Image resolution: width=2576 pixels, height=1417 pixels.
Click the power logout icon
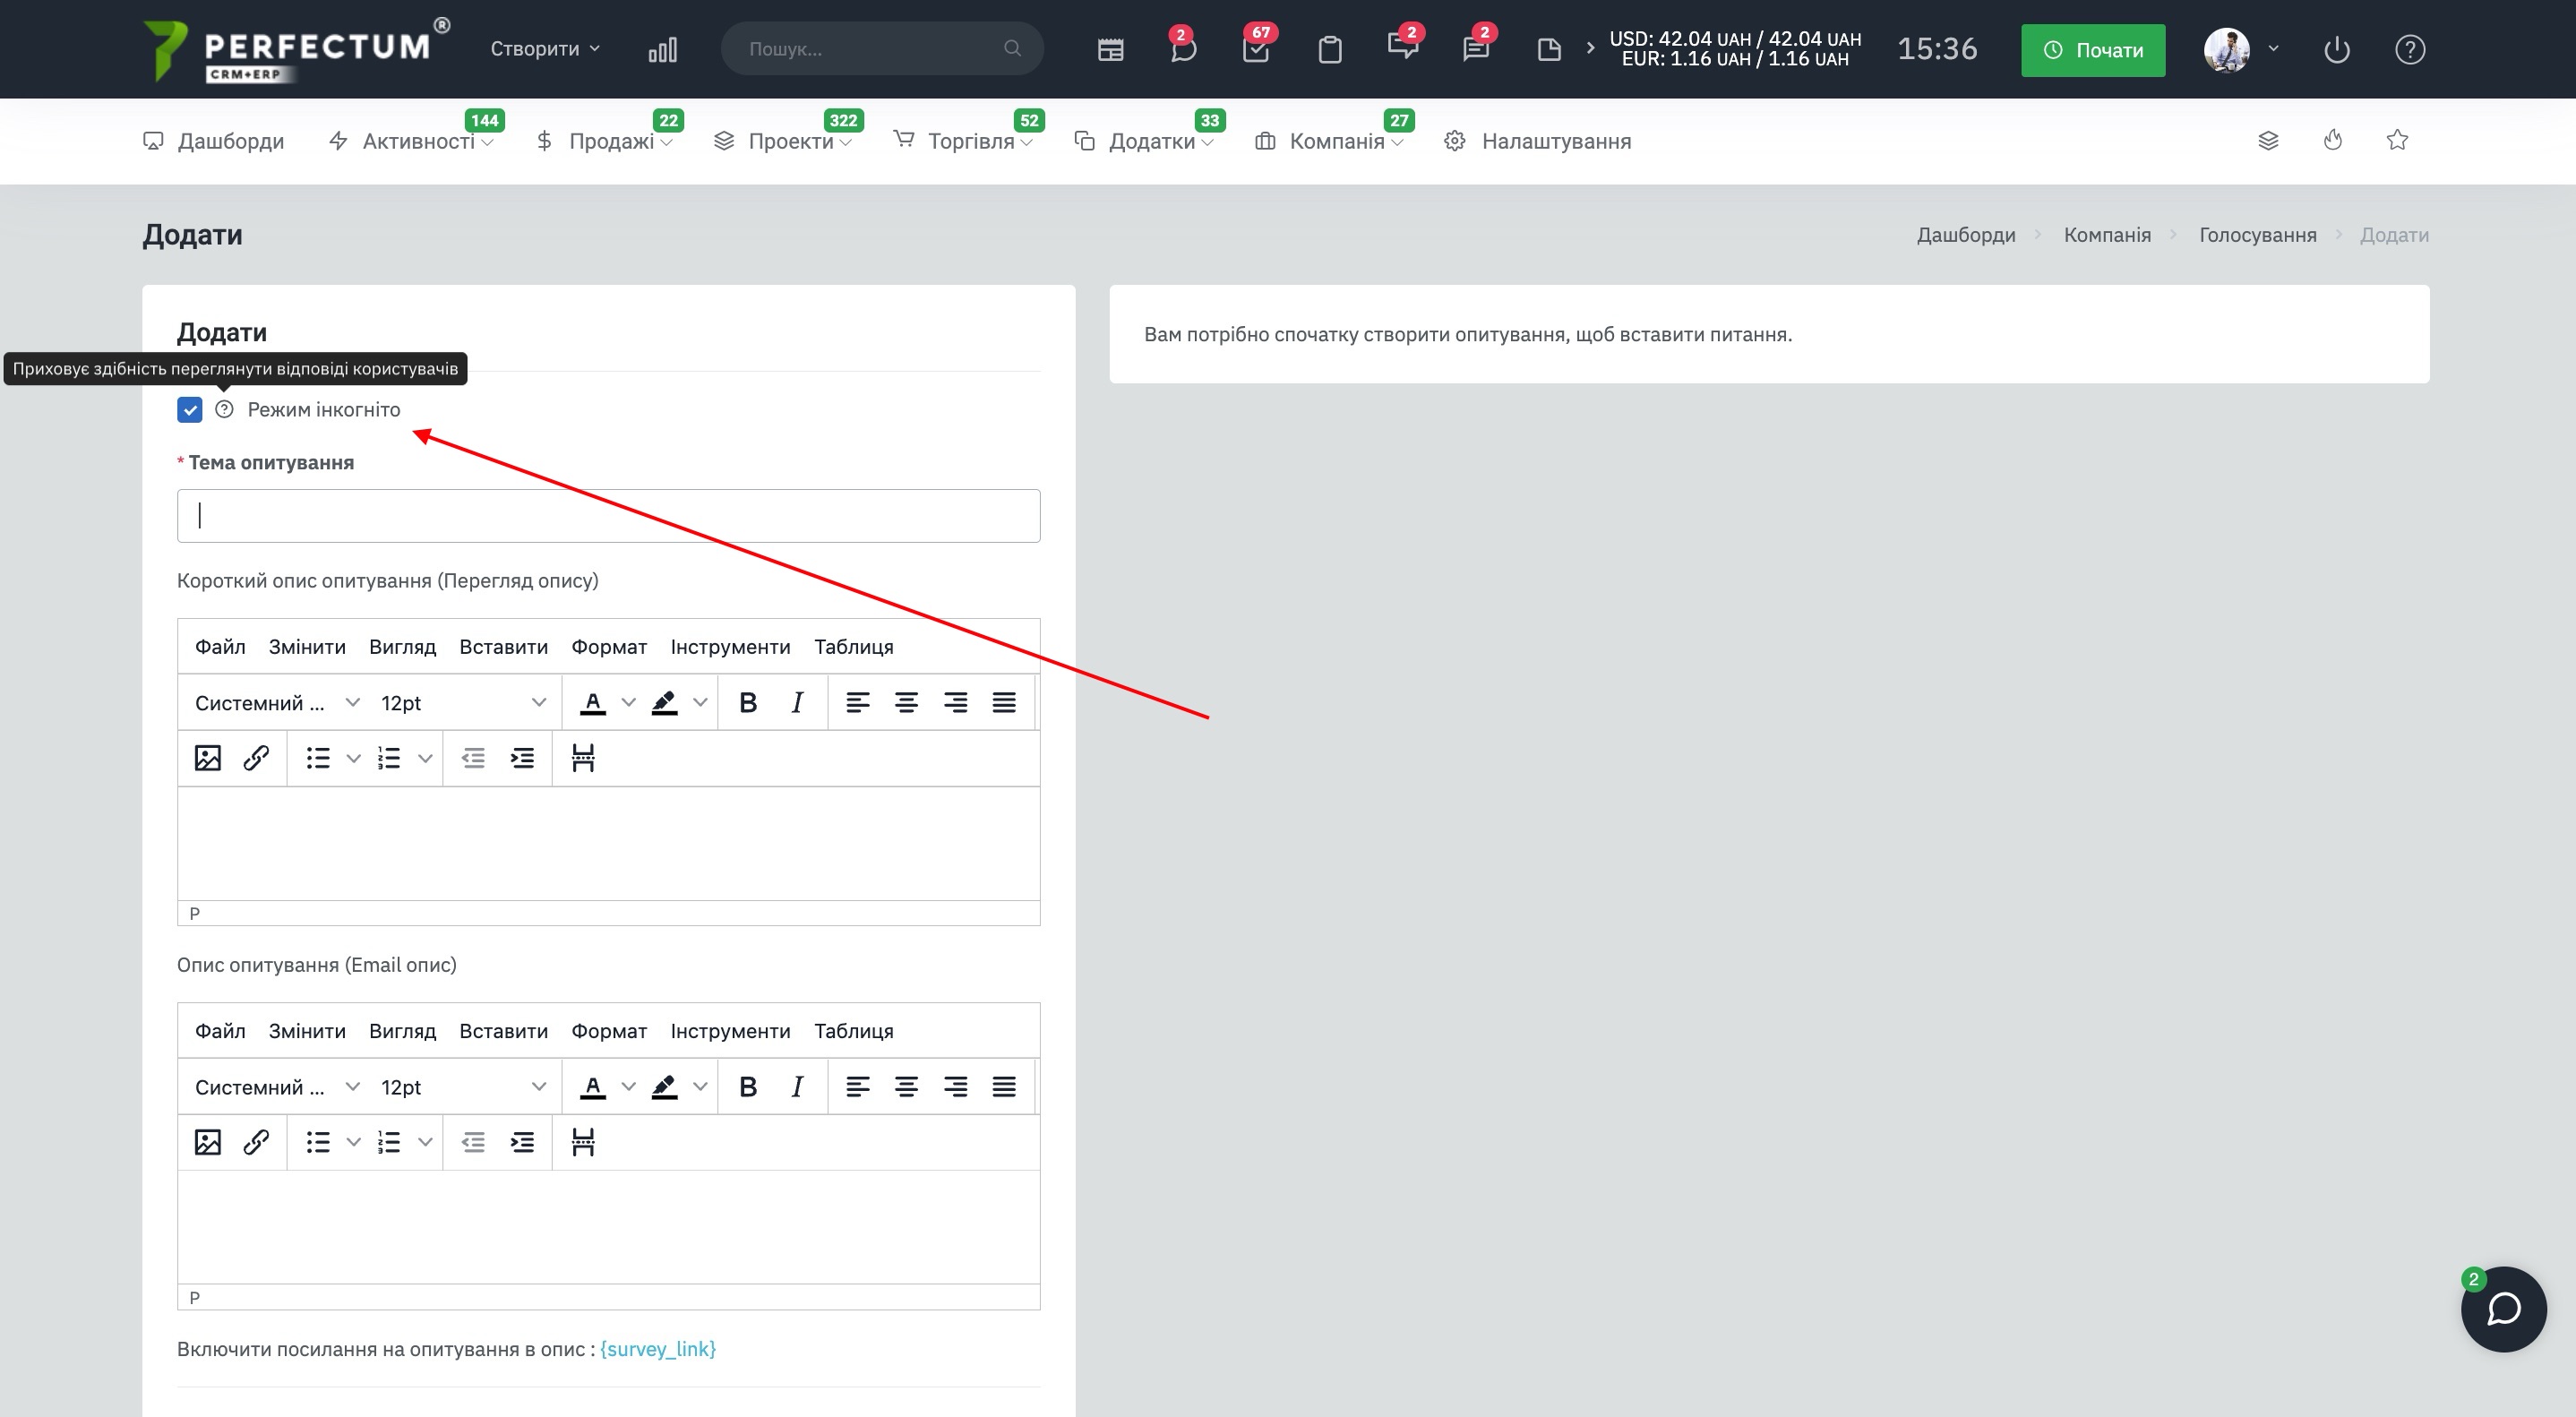click(2336, 49)
